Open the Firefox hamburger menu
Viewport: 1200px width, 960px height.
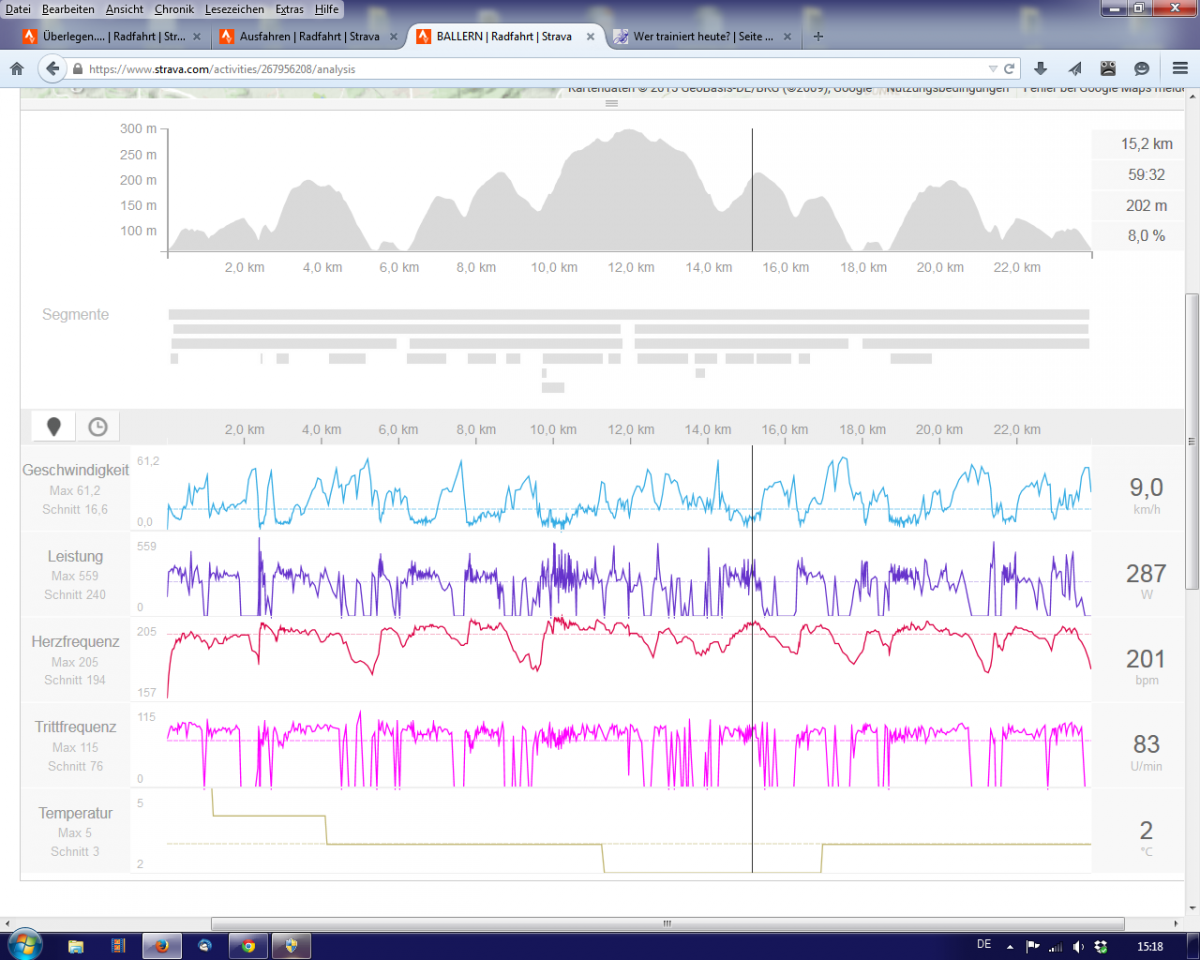1180,69
